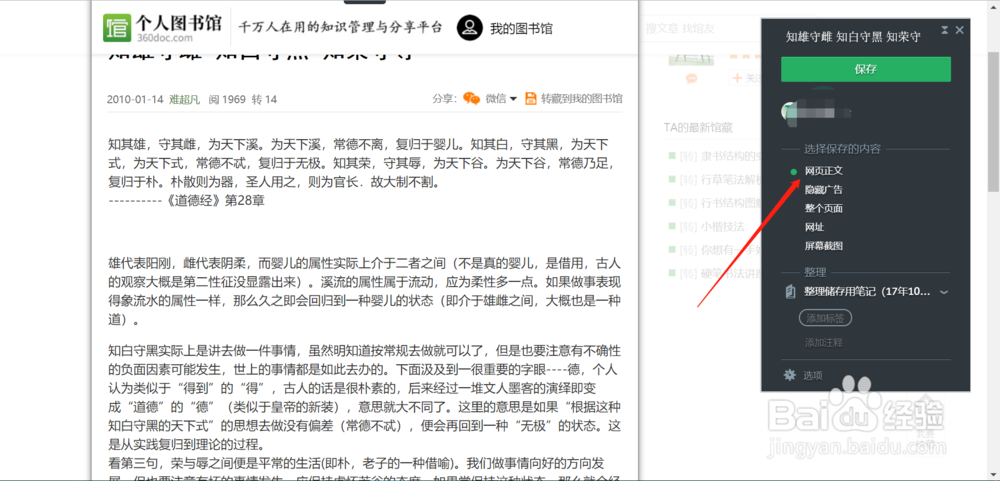Click the 添加标签 tag button

point(825,318)
